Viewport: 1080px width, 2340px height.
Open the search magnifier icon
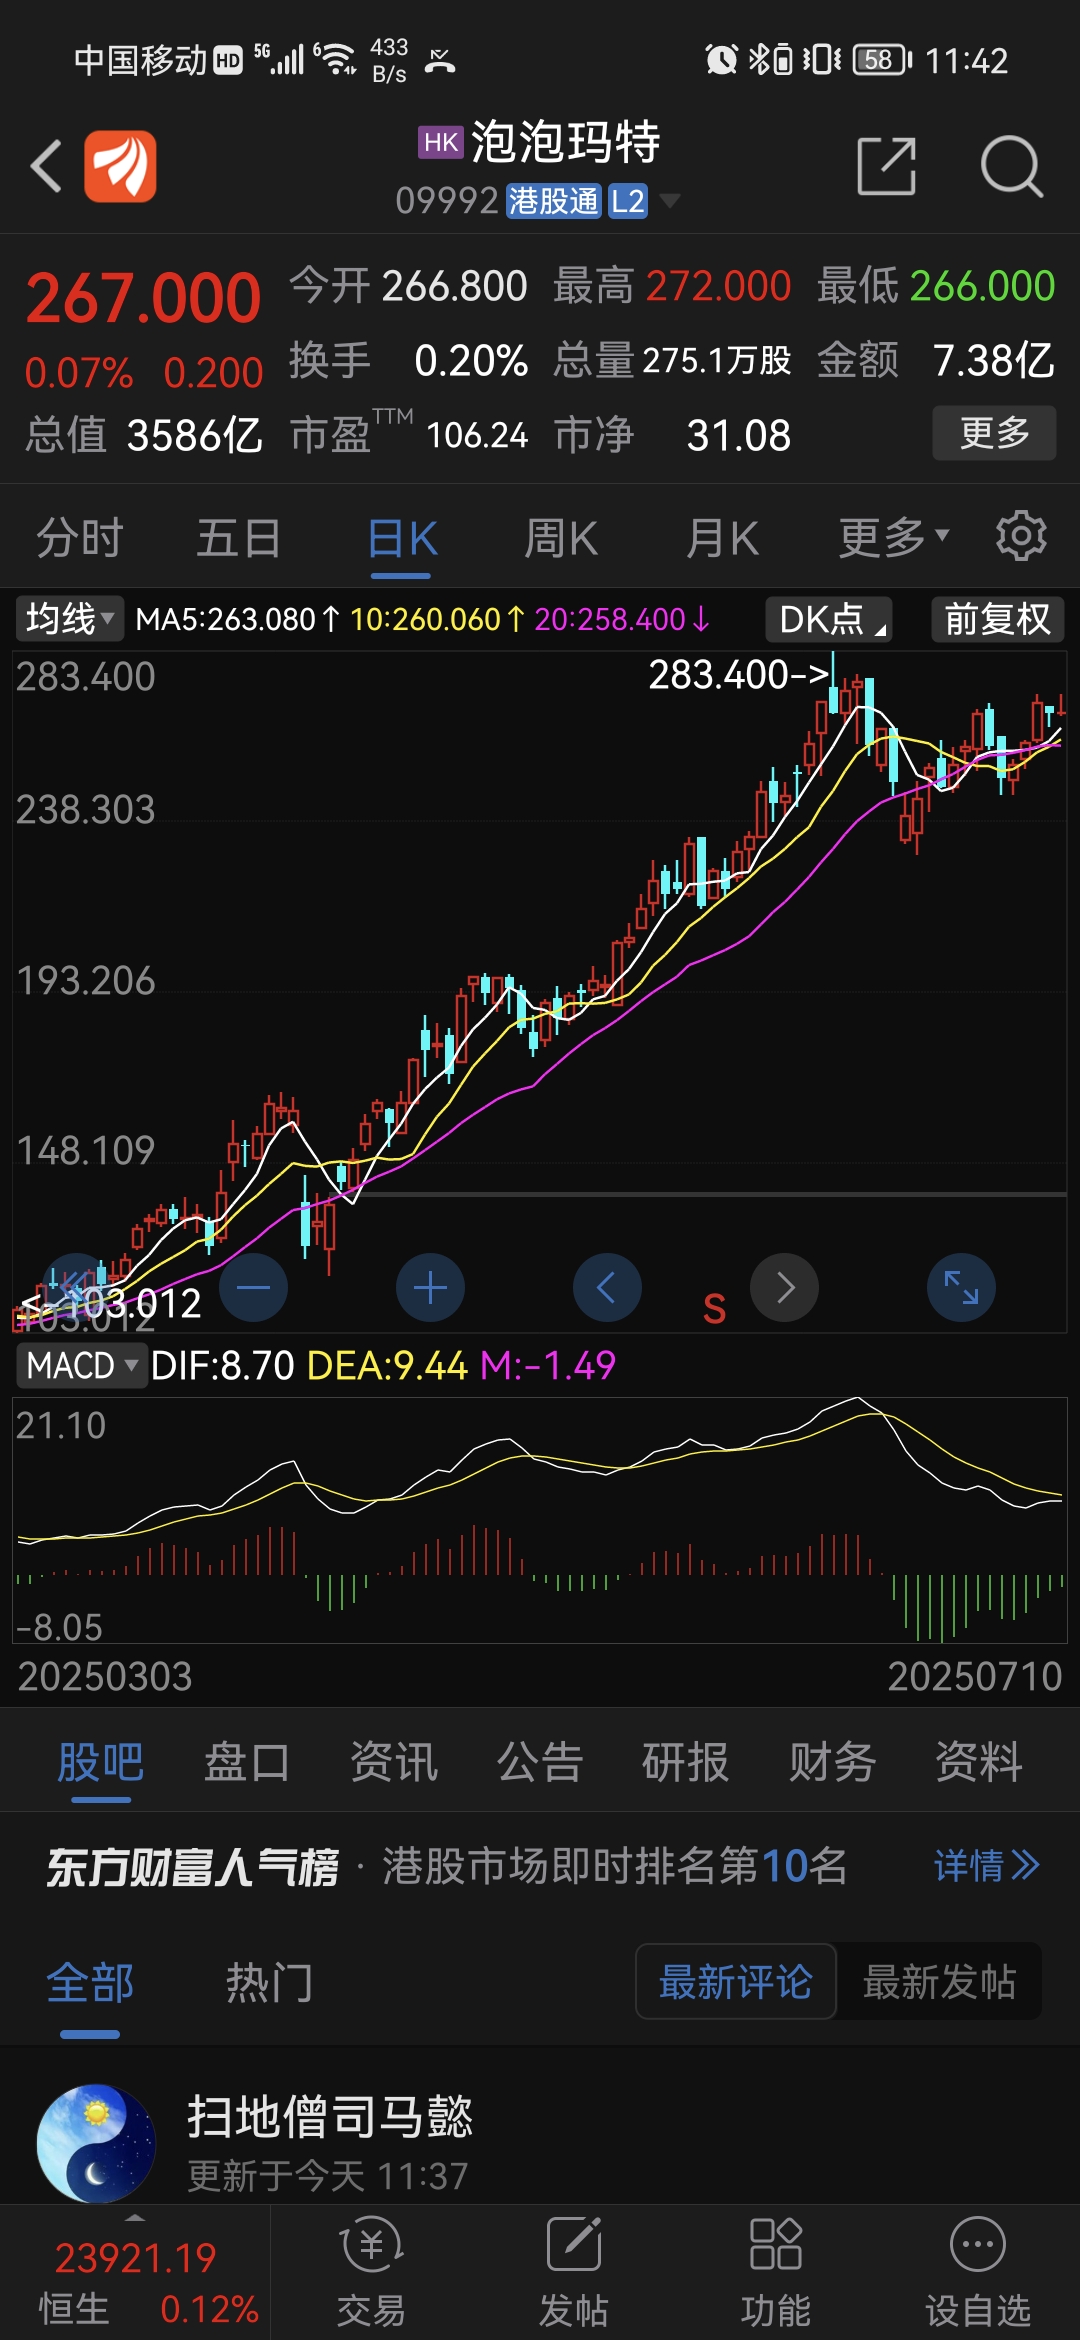point(1011,166)
